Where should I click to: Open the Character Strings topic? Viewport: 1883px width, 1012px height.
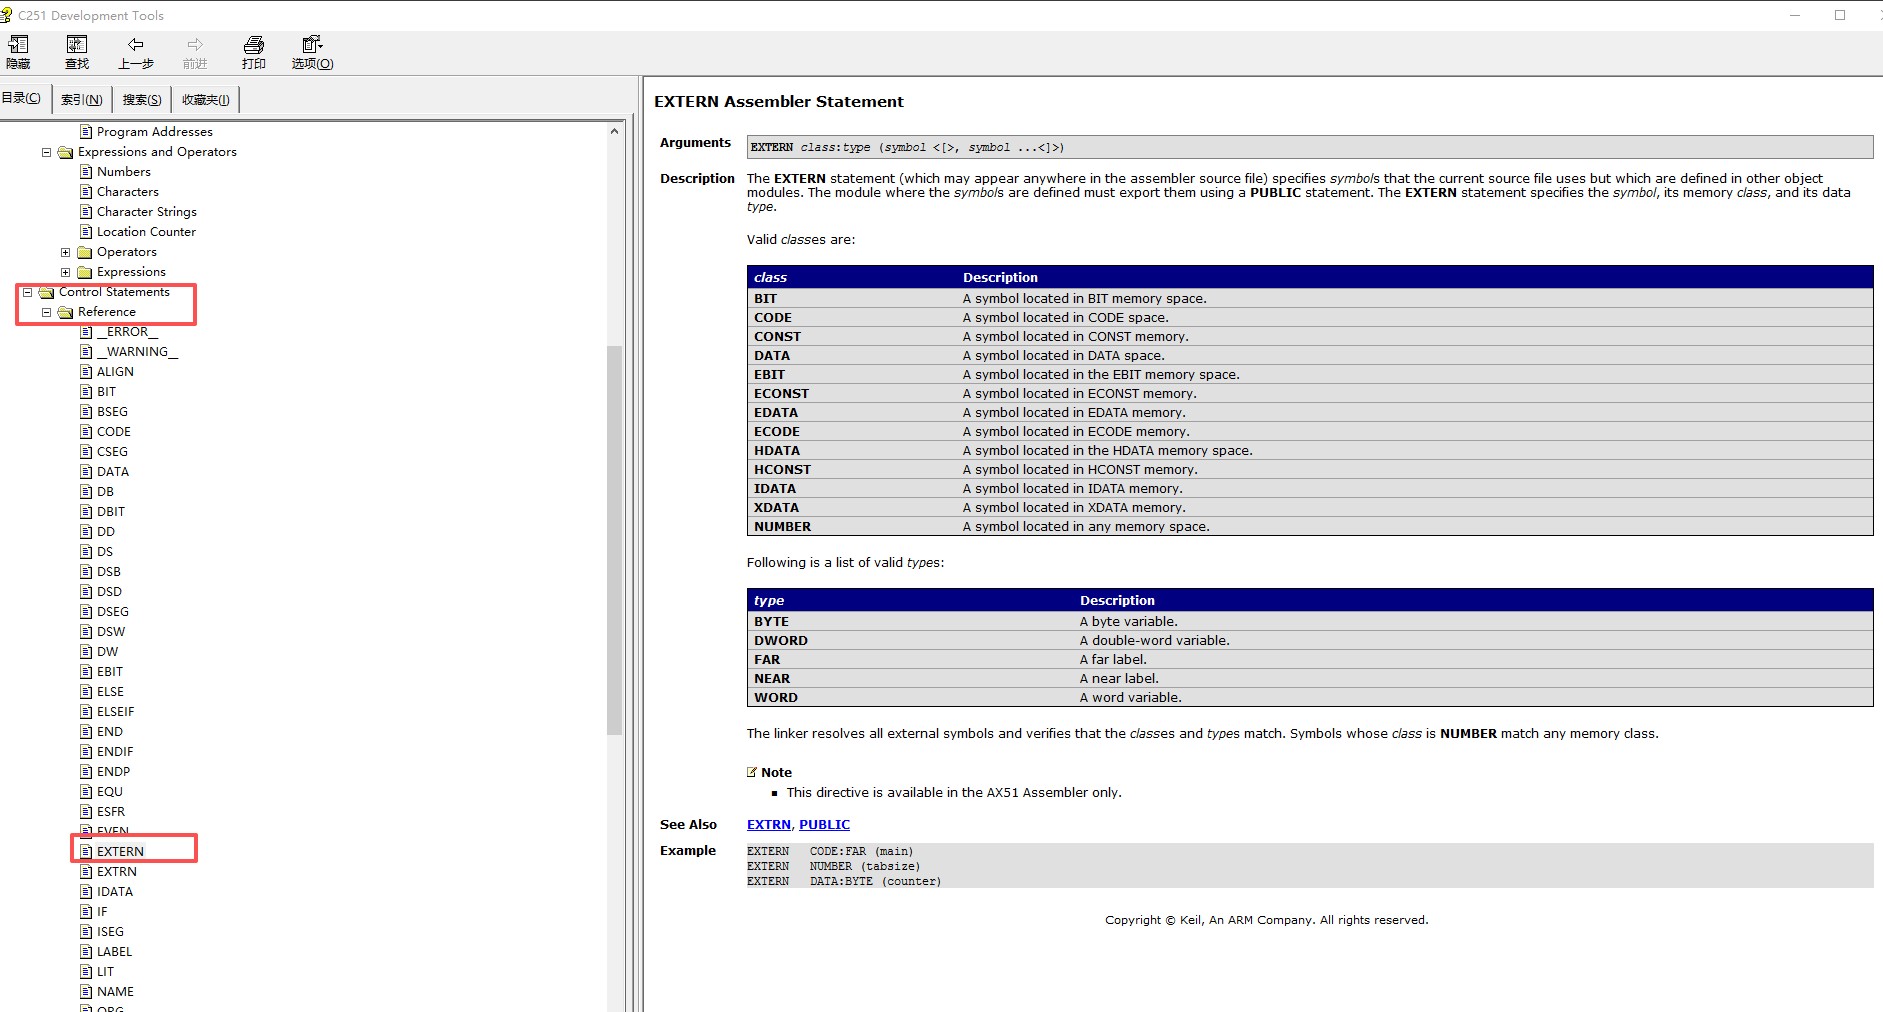point(147,212)
